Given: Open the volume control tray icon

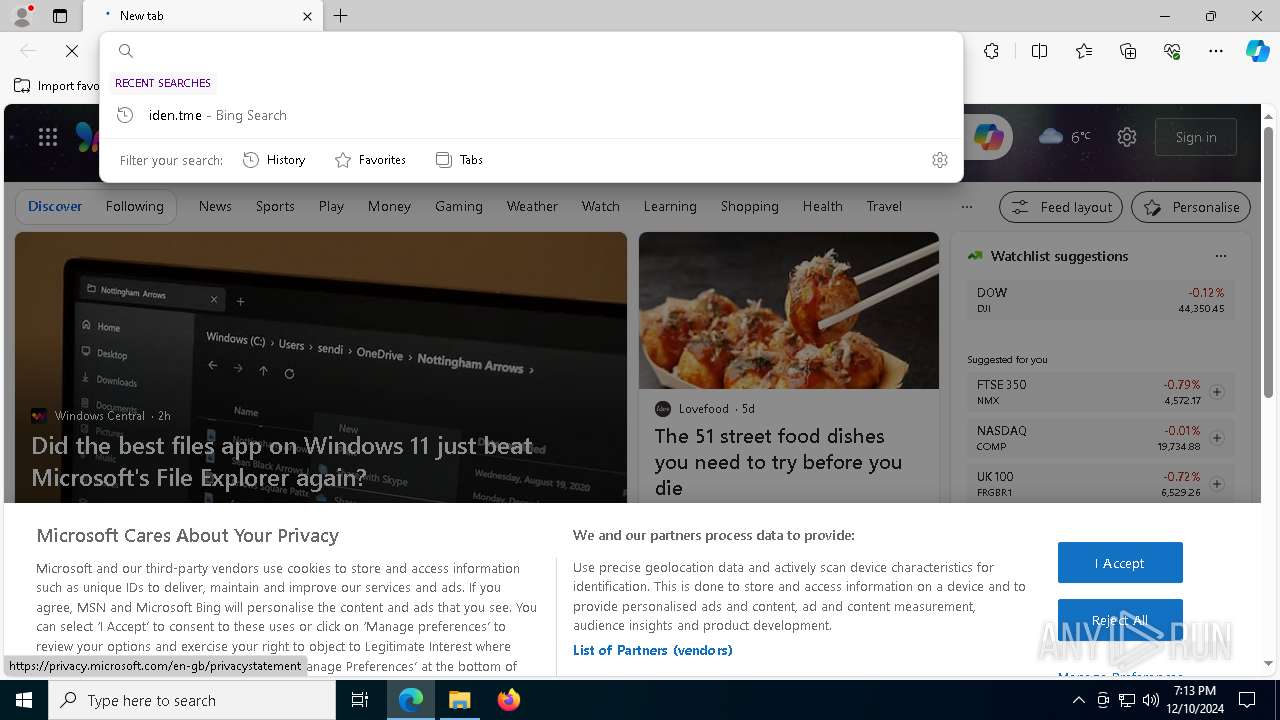Looking at the screenshot, I should pos(1150,700).
